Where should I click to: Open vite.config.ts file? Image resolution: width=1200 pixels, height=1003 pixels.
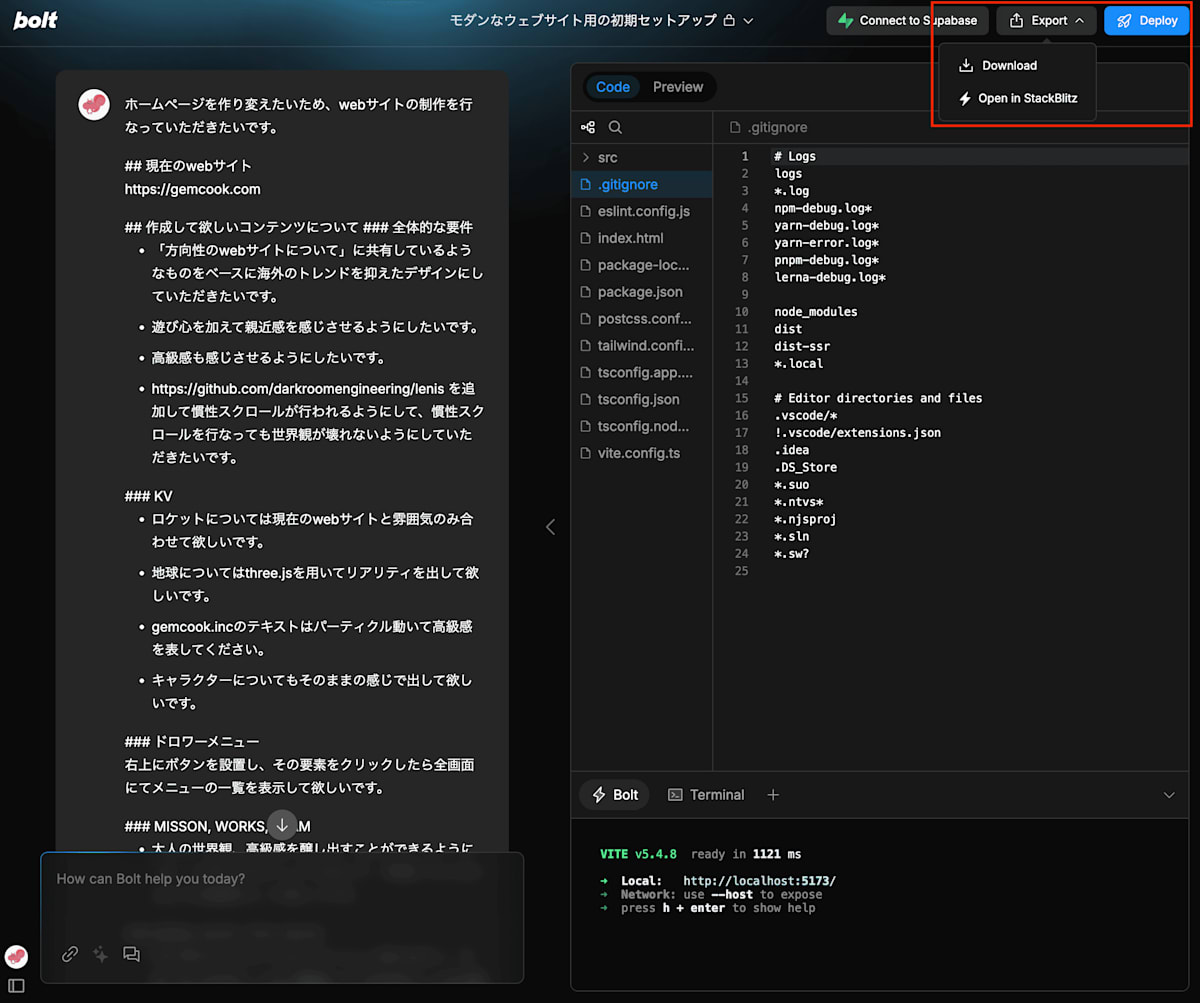click(x=641, y=454)
